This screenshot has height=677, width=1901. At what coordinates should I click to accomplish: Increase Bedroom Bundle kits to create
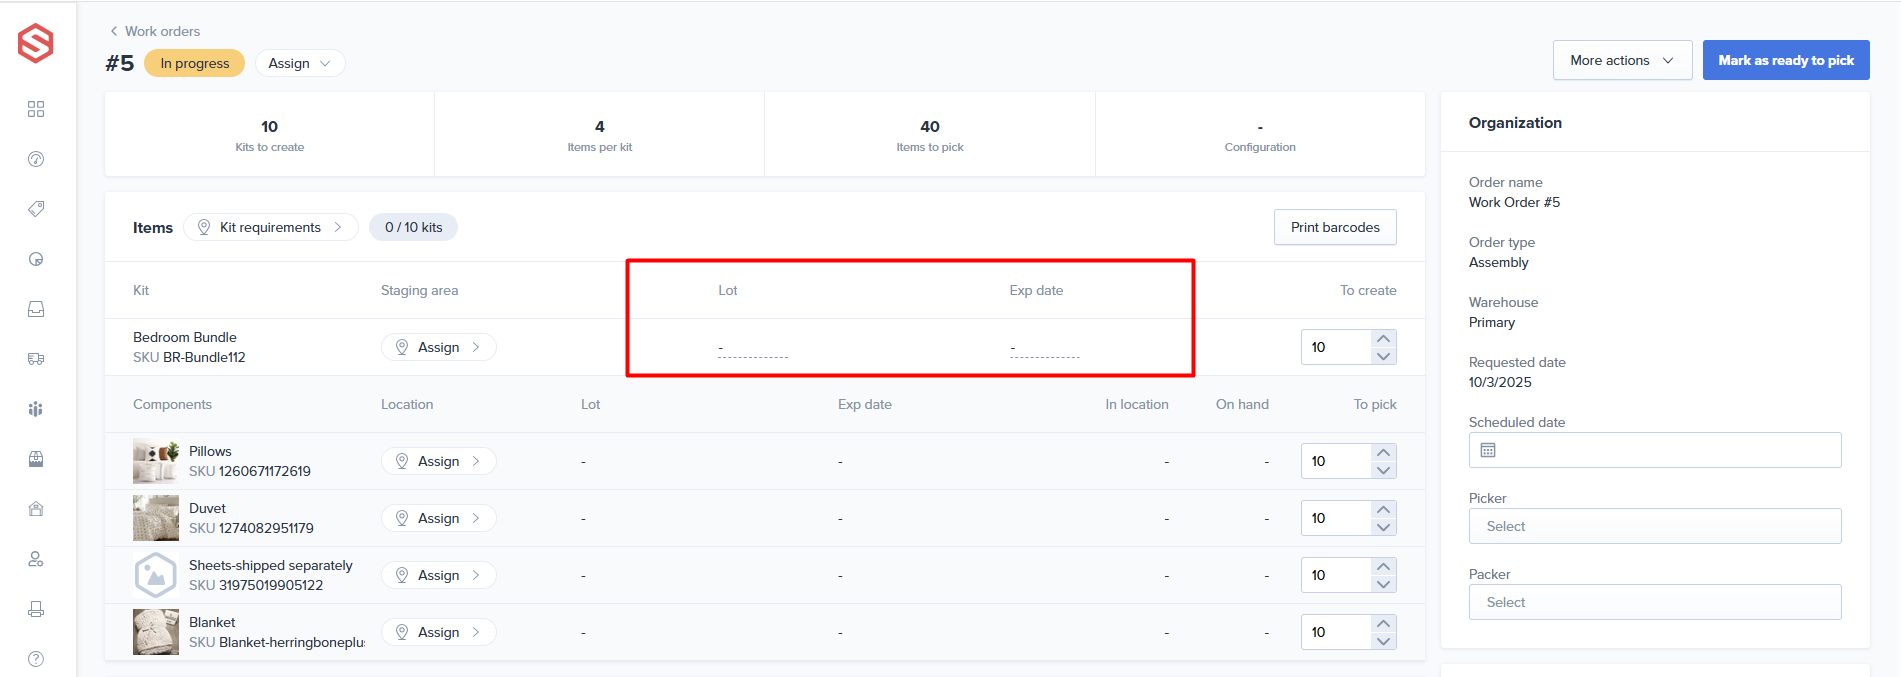coord(1383,338)
